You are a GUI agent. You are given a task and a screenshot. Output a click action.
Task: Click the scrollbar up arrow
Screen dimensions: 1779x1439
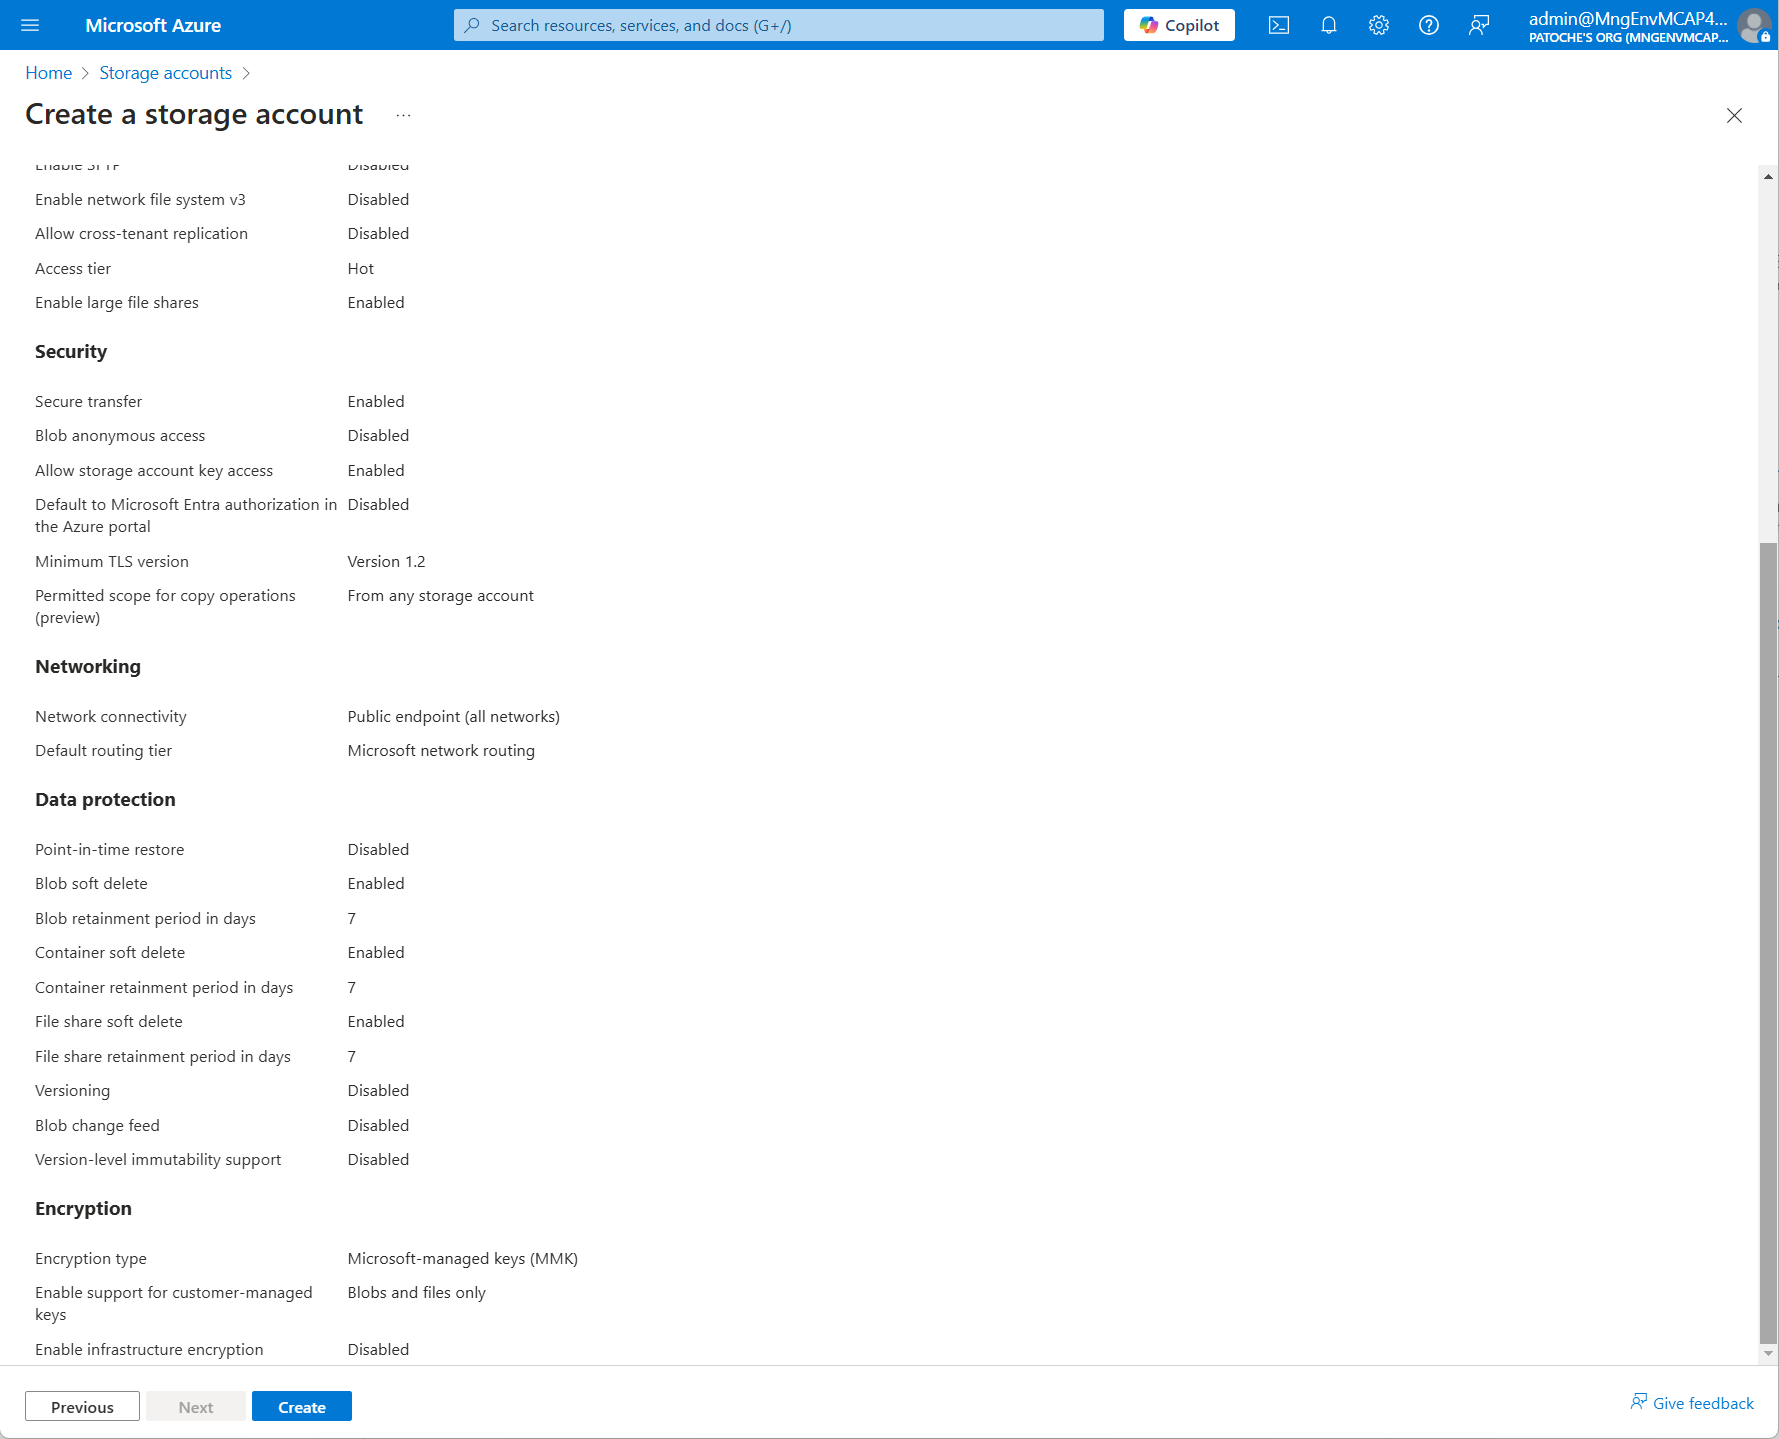1766,176
